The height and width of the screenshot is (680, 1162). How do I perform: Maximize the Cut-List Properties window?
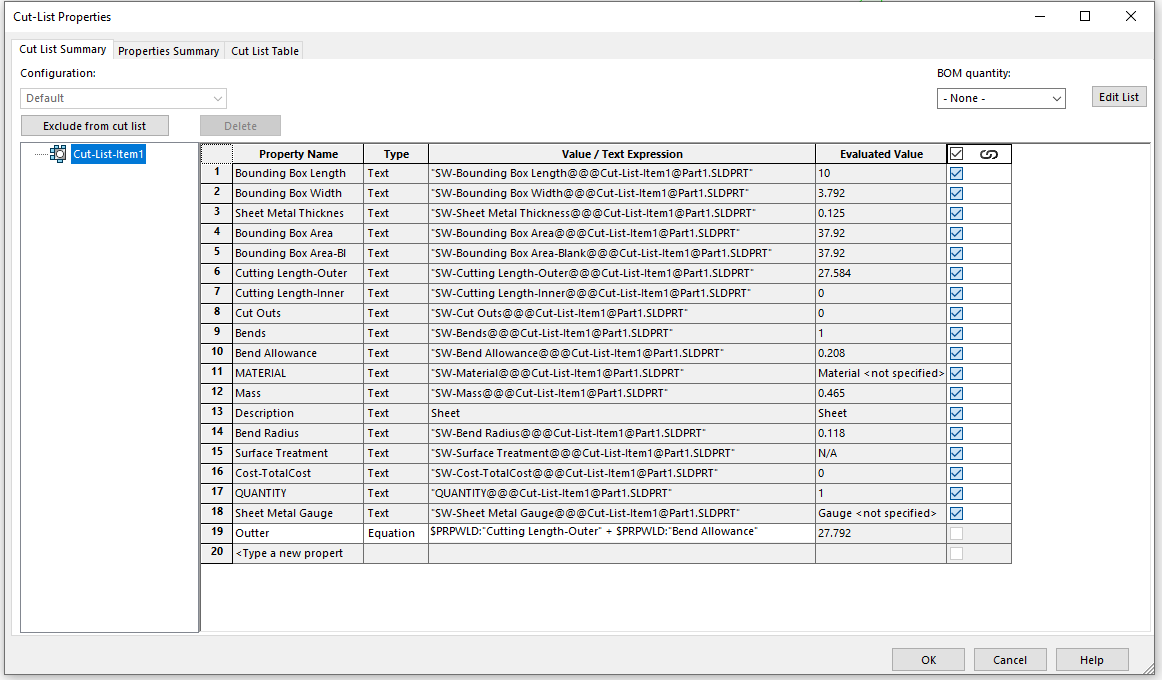[1085, 16]
